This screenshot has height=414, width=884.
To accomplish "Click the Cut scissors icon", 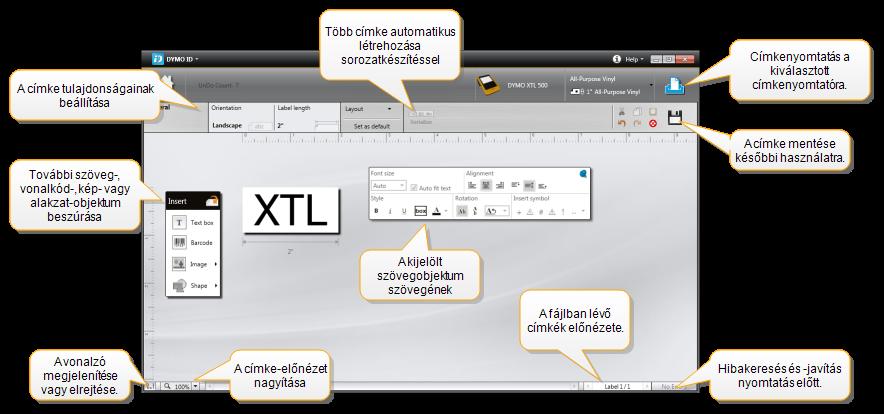I will (621, 112).
